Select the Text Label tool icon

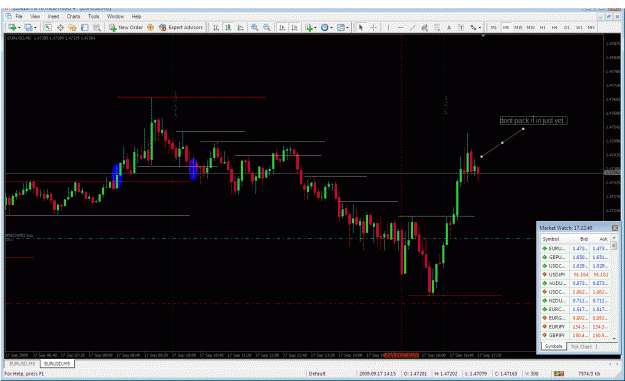click(x=461, y=27)
